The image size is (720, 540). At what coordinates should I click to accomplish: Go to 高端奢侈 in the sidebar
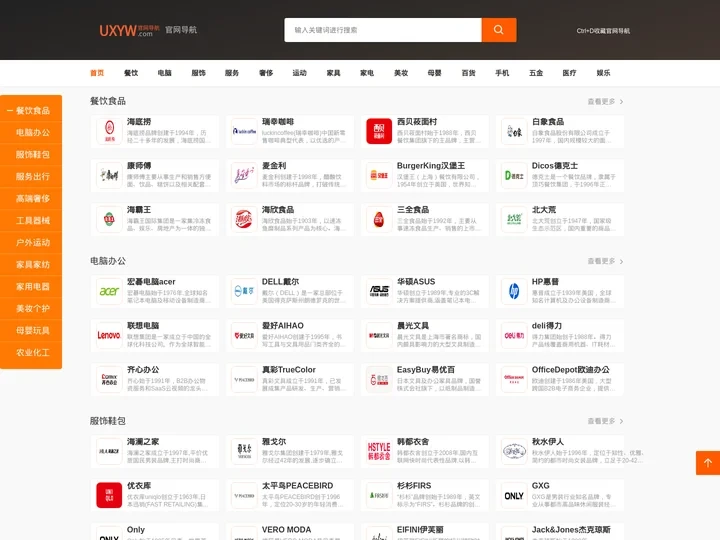click(31, 199)
